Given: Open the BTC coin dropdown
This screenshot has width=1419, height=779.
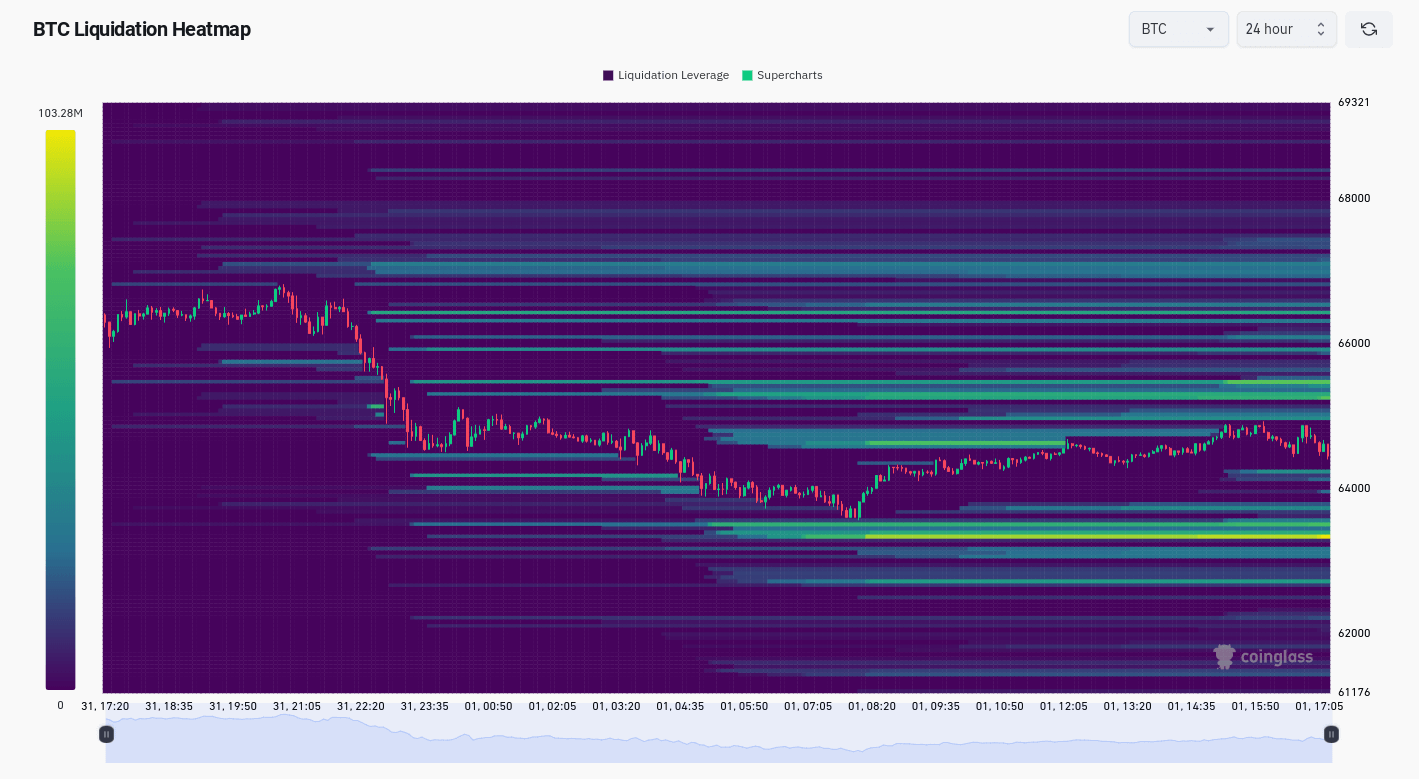Looking at the screenshot, I should tap(1178, 29).
